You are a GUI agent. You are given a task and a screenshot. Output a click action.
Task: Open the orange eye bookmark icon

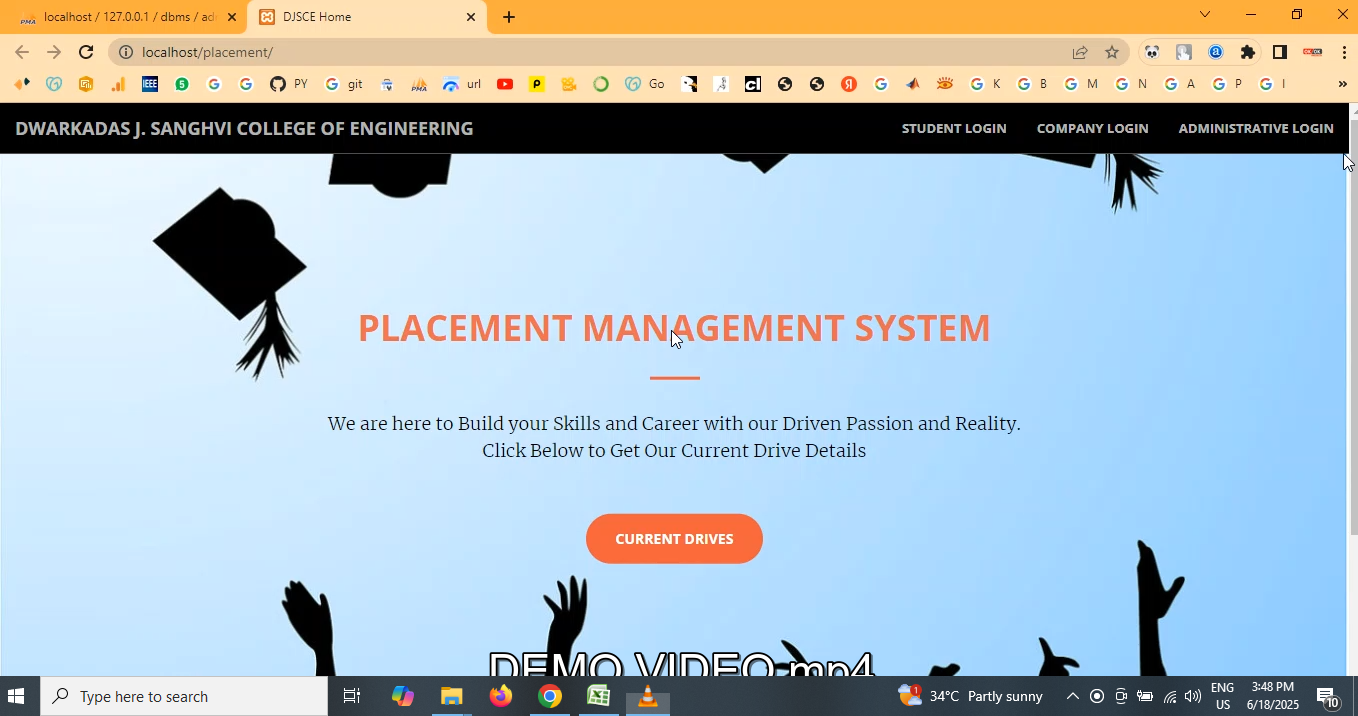[x=945, y=84]
